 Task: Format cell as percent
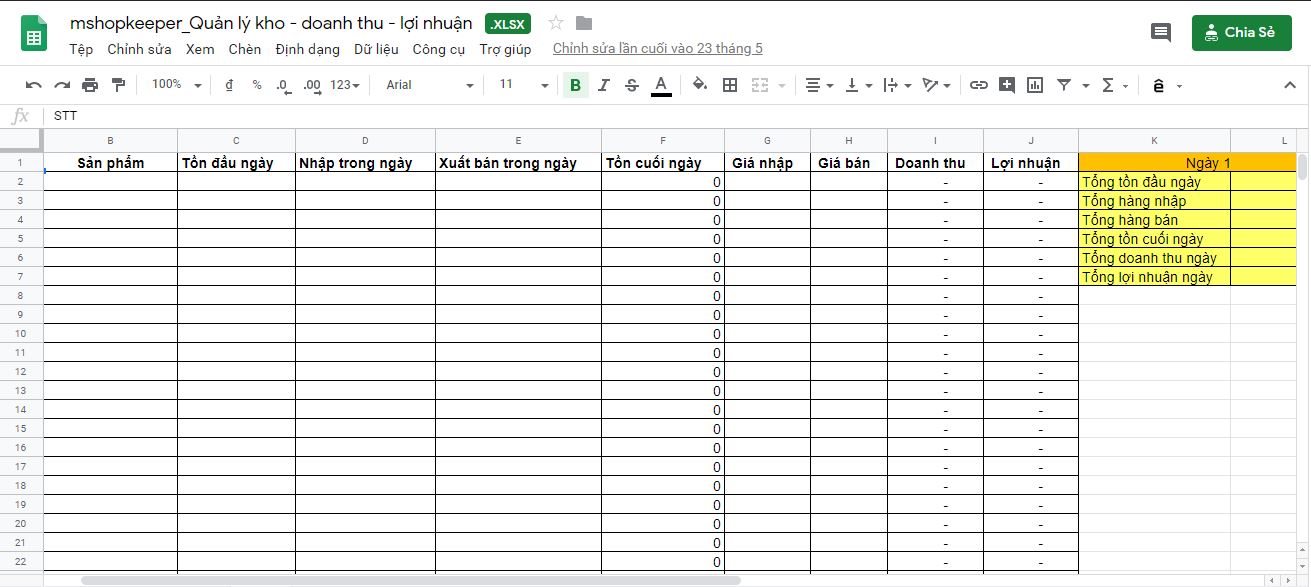(257, 86)
